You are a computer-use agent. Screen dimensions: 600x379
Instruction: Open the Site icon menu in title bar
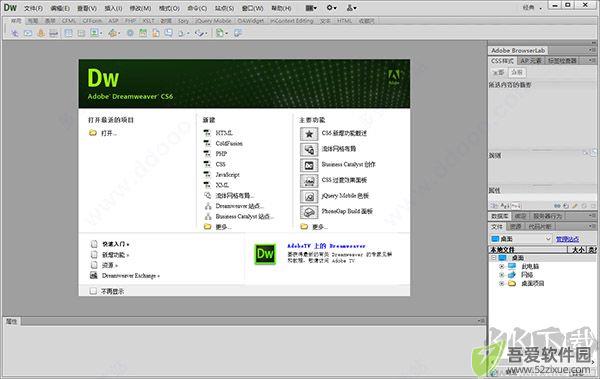click(x=351, y=8)
